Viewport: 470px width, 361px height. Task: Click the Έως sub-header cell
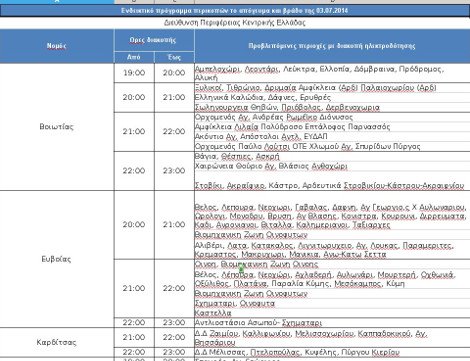click(174, 57)
